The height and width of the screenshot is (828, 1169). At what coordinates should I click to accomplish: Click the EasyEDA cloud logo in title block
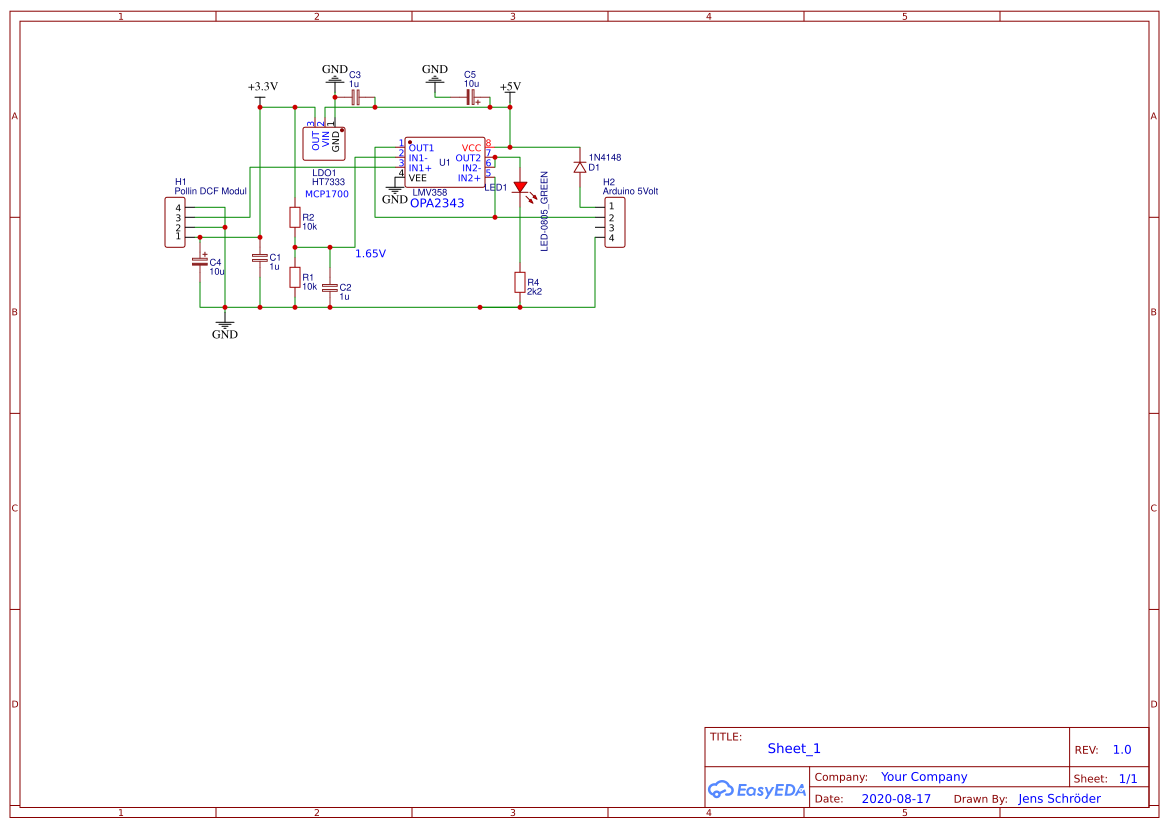click(x=756, y=789)
